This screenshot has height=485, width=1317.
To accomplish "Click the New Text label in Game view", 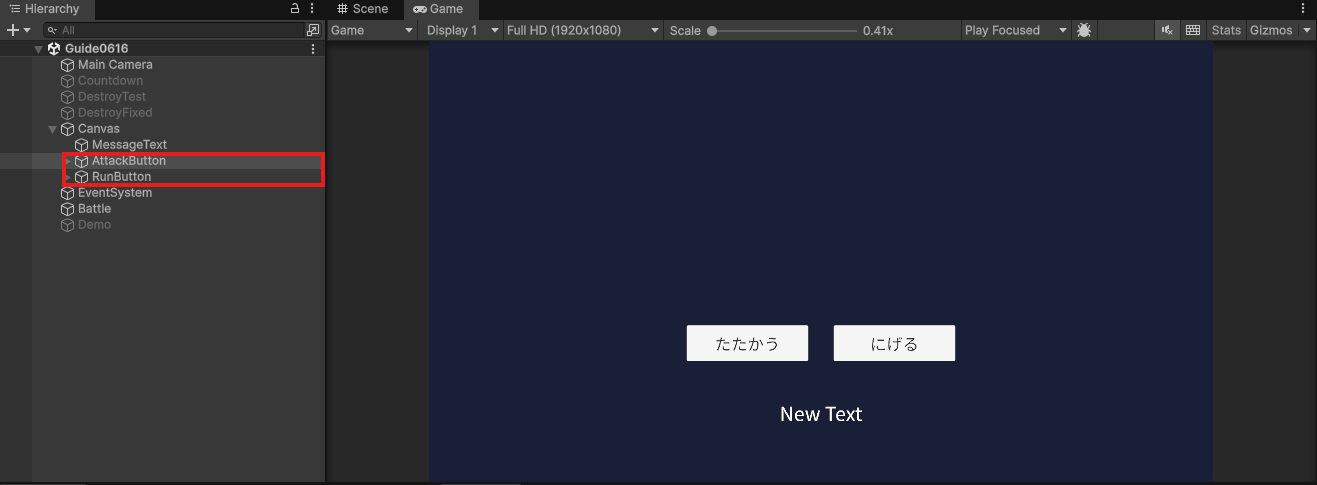I will pyautogui.click(x=821, y=414).
